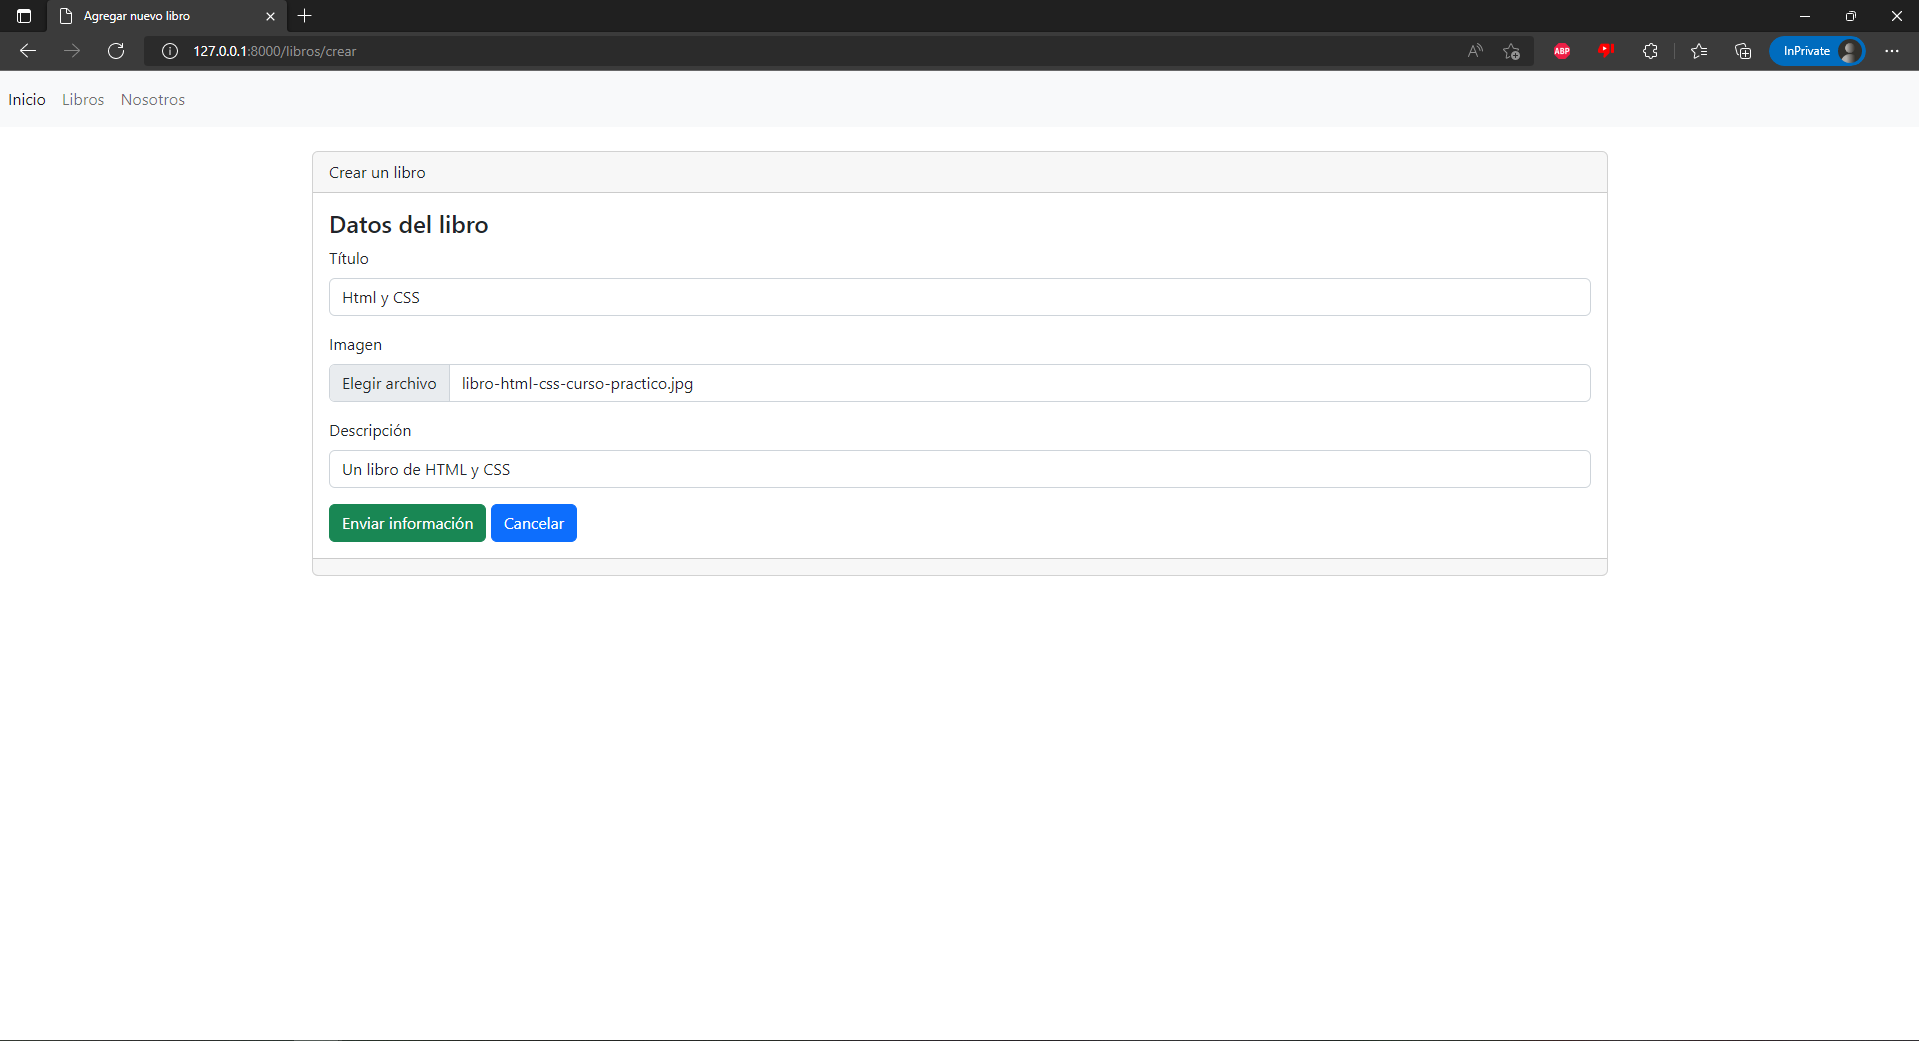Add this page to favorites
Viewport: 1919px width, 1041px height.
click(x=1511, y=51)
